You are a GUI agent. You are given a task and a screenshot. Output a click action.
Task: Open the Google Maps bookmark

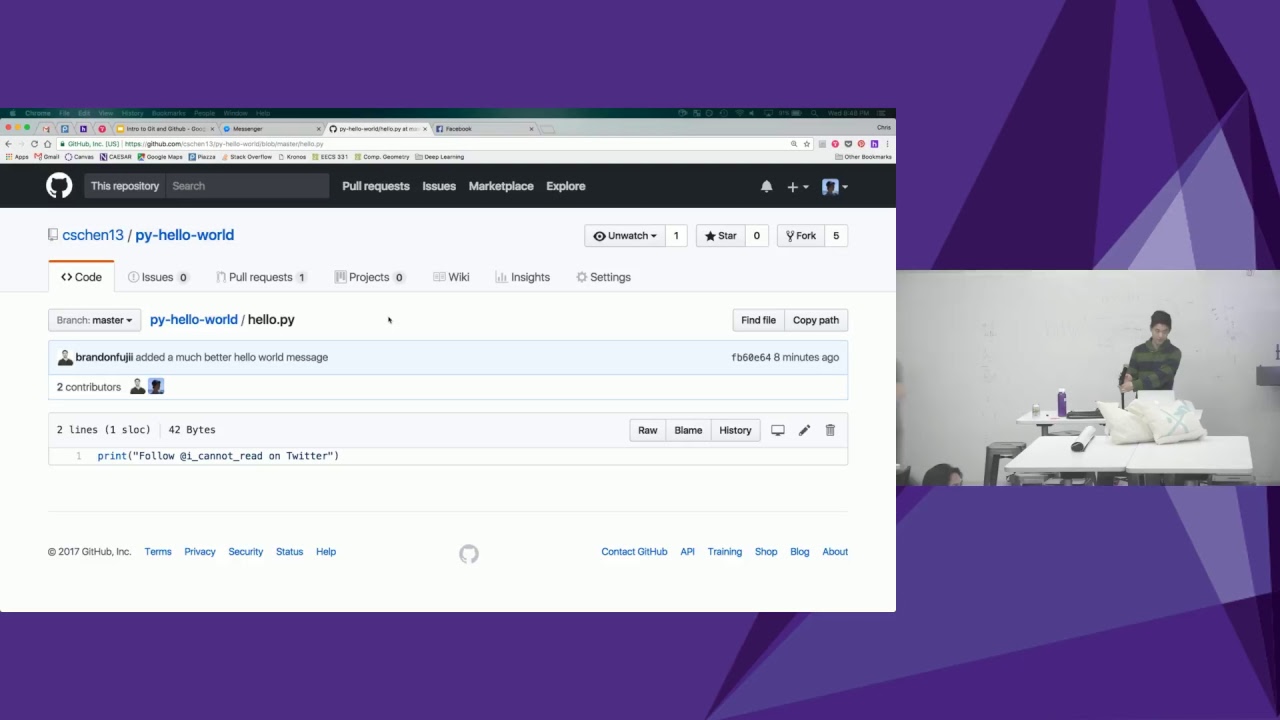(160, 157)
